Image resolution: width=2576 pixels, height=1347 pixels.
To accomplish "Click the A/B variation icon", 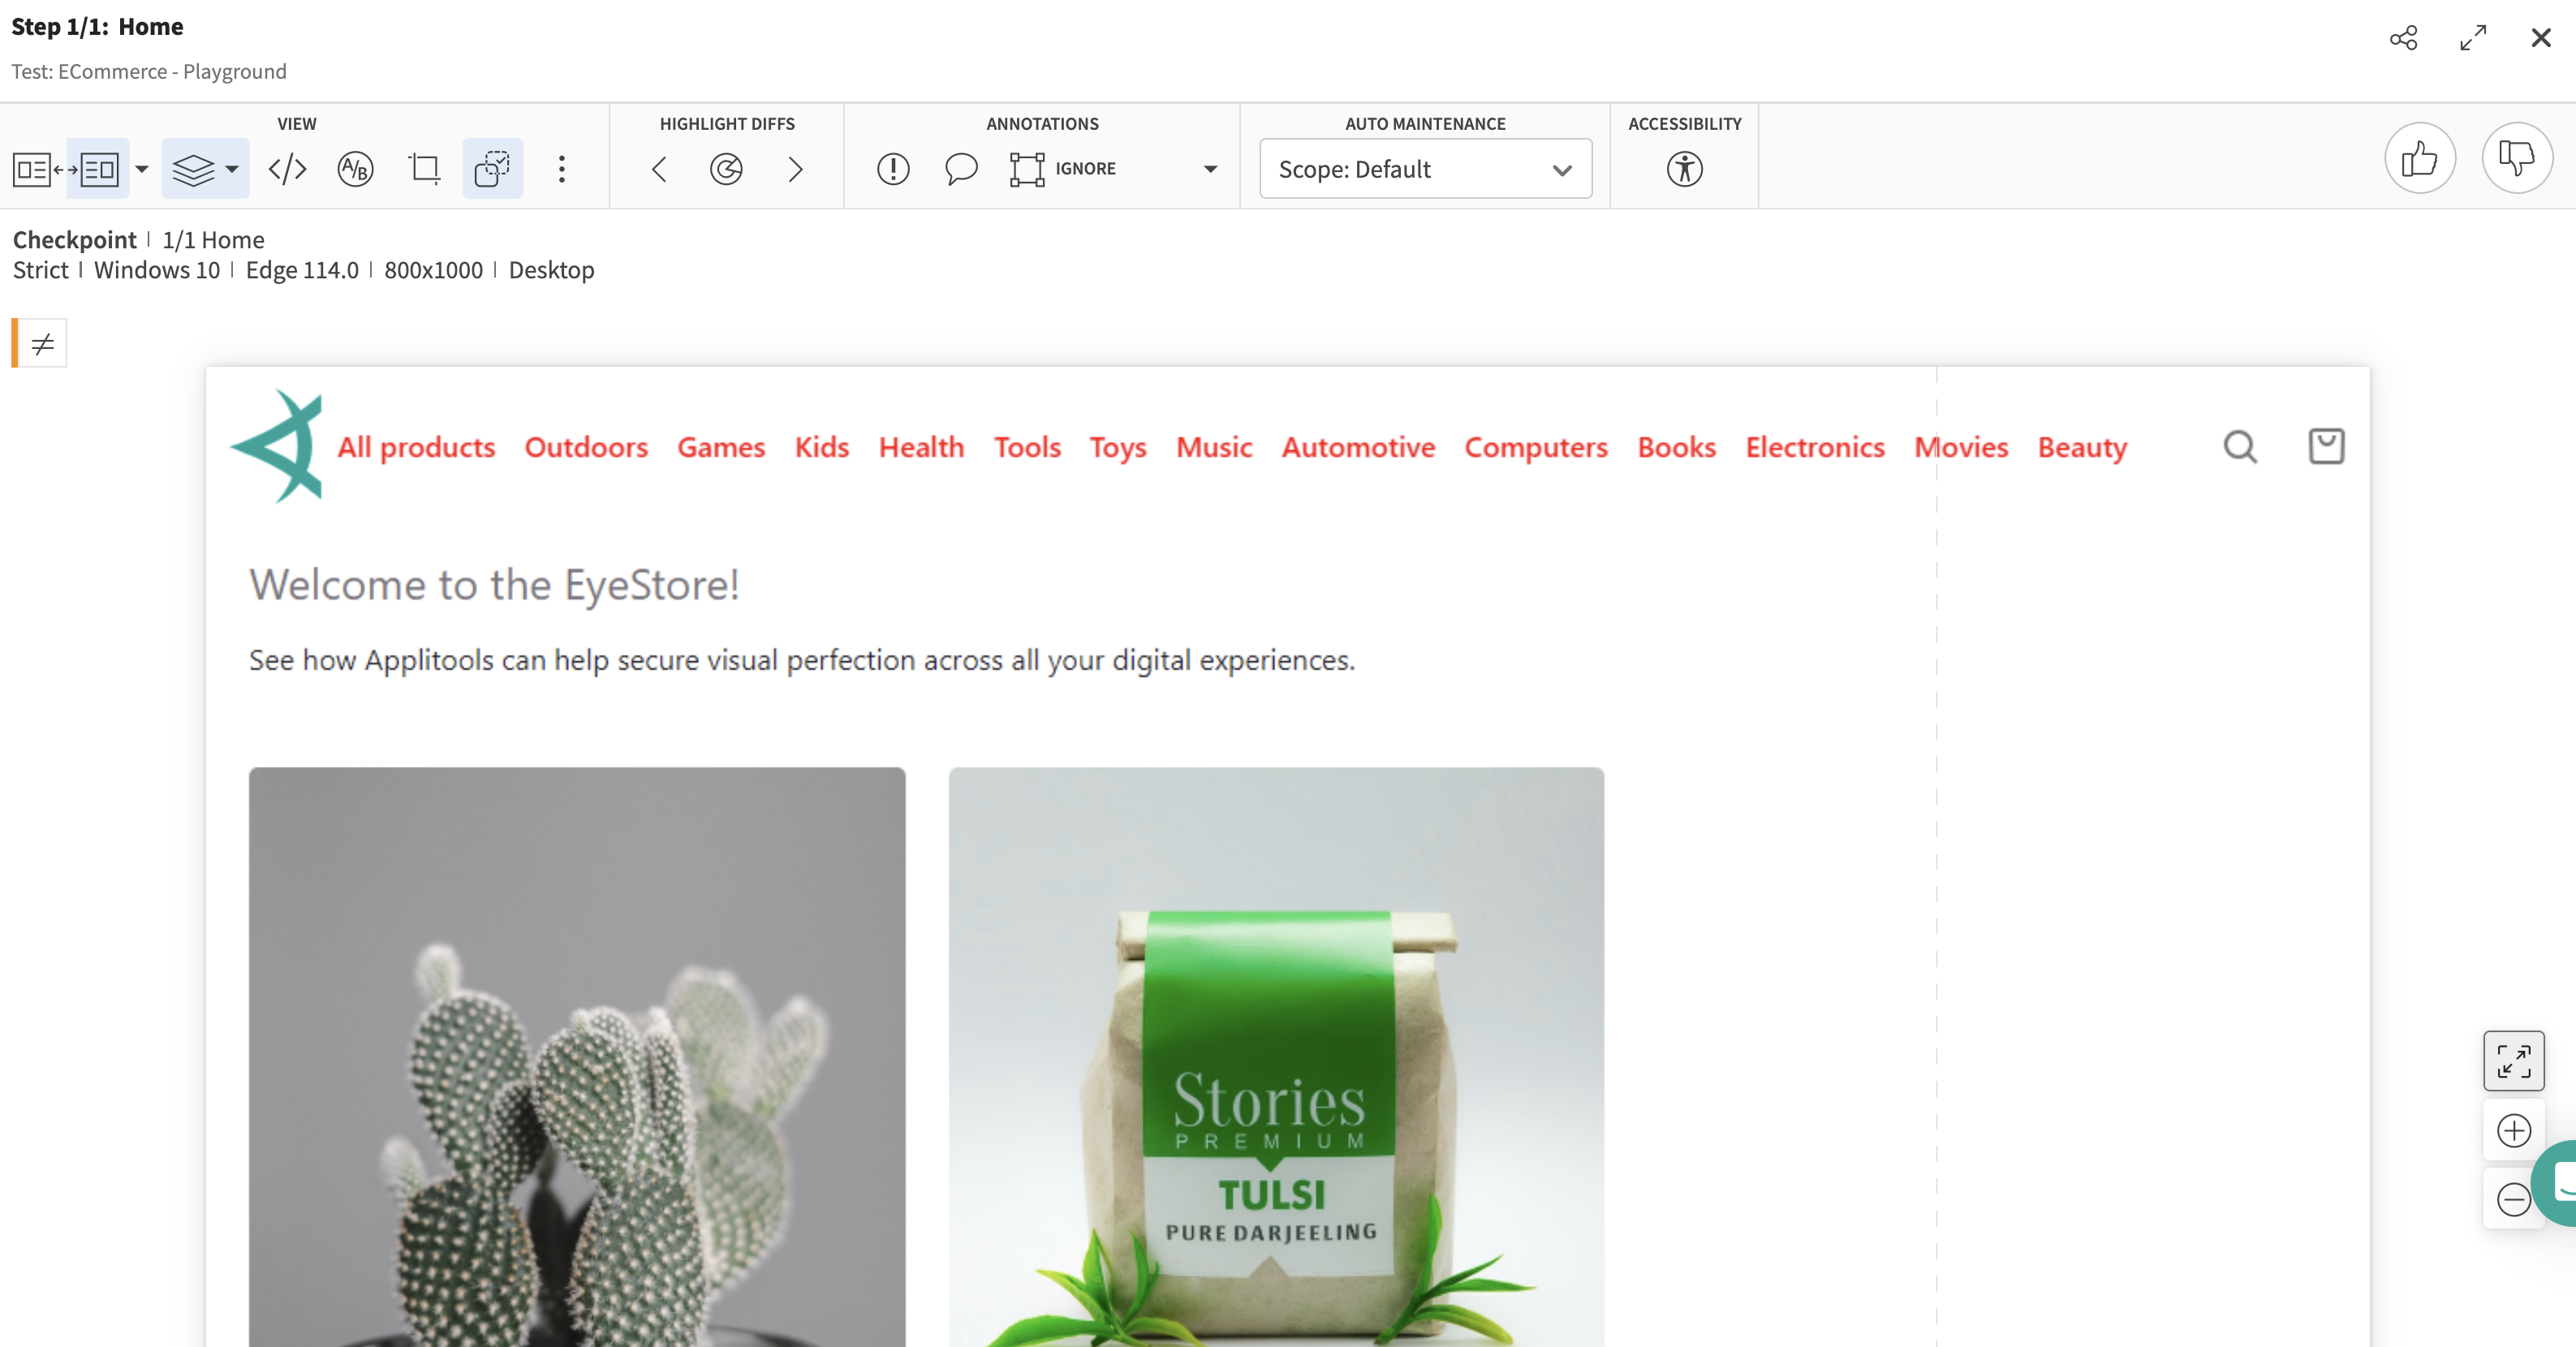I will click(x=355, y=169).
